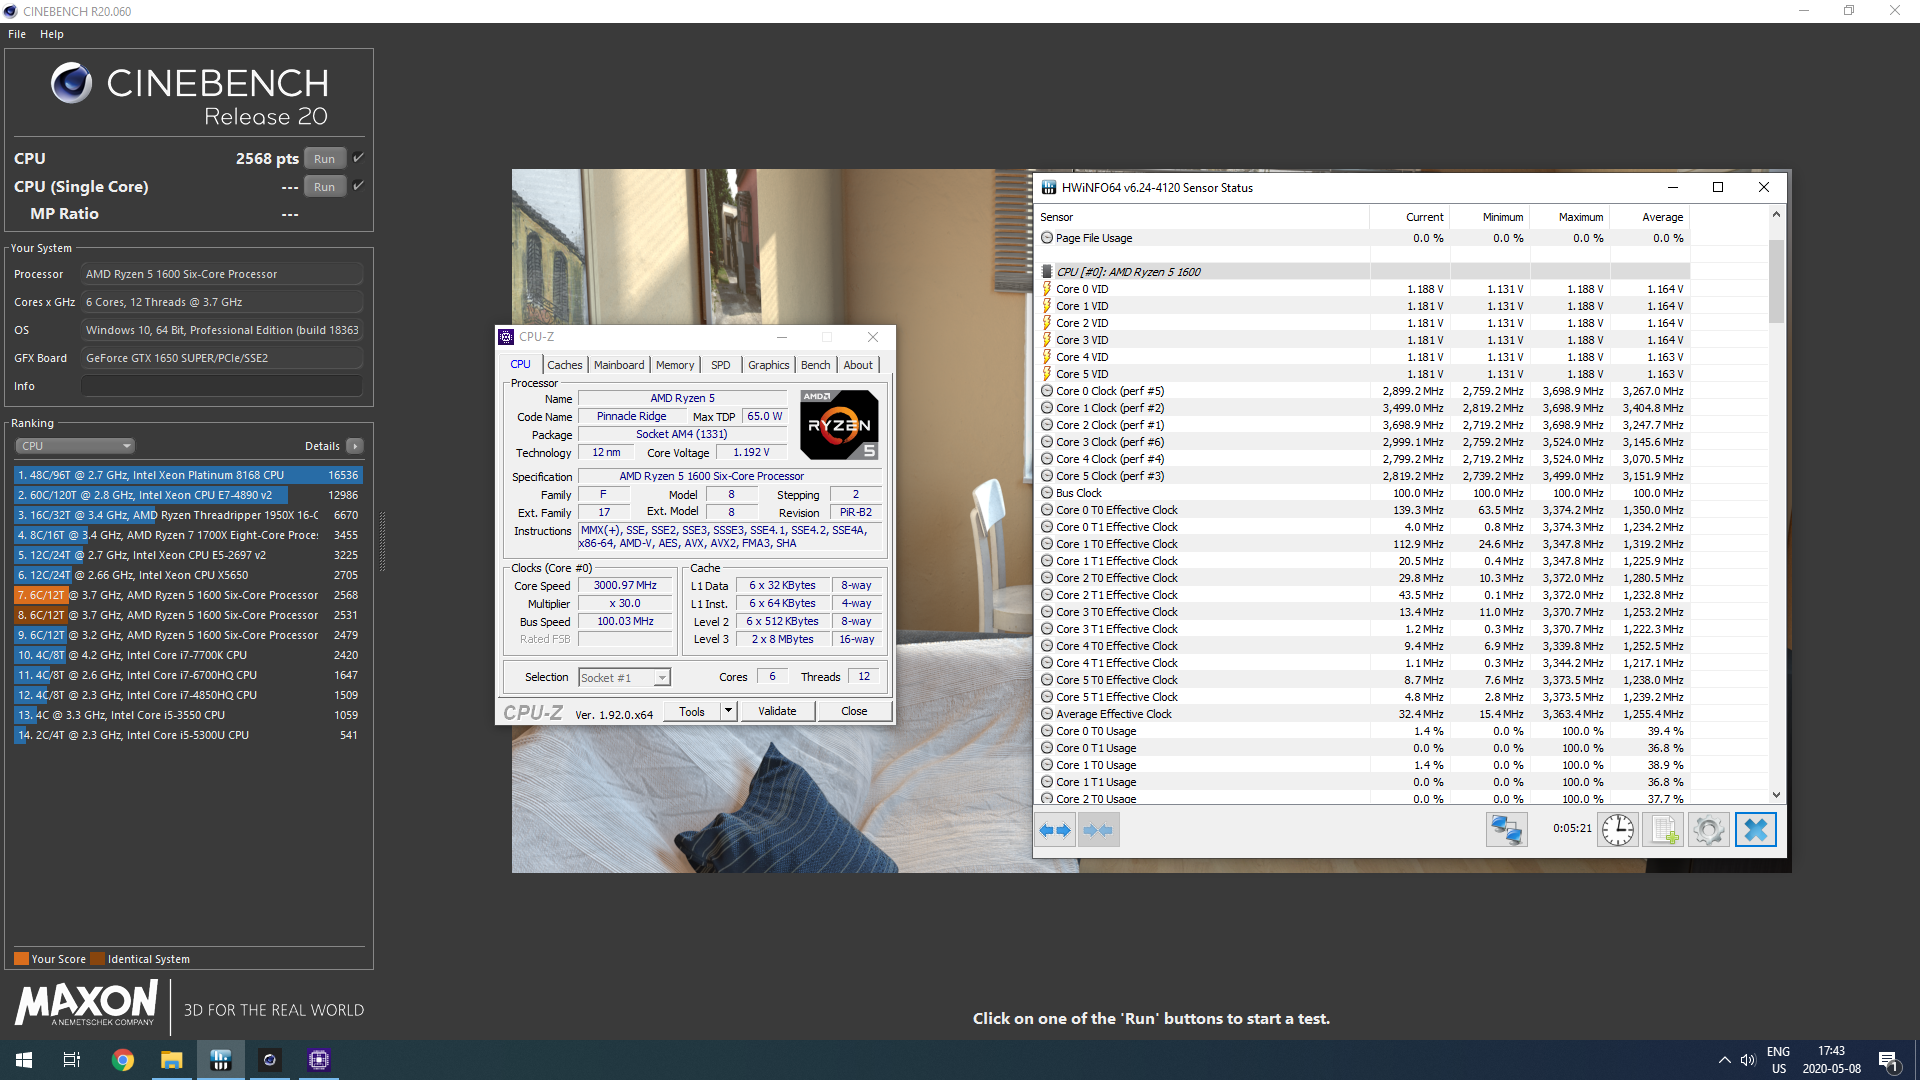Select ranking entry Core i5-5300U

[x=188, y=735]
